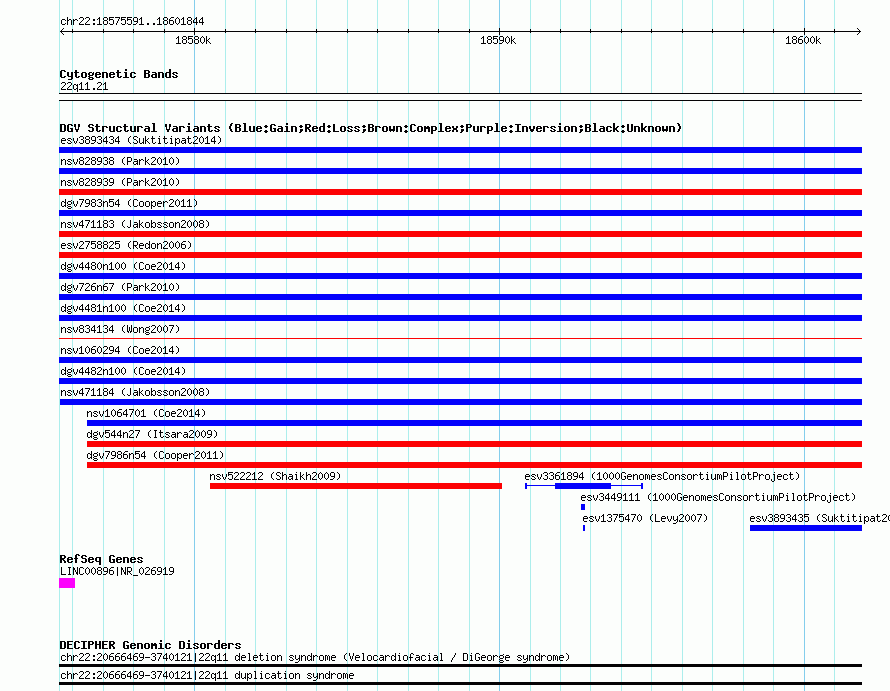Click the left arrow on the ruler
Image resolution: width=890 pixels, height=691 pixels.
[63, 32]
